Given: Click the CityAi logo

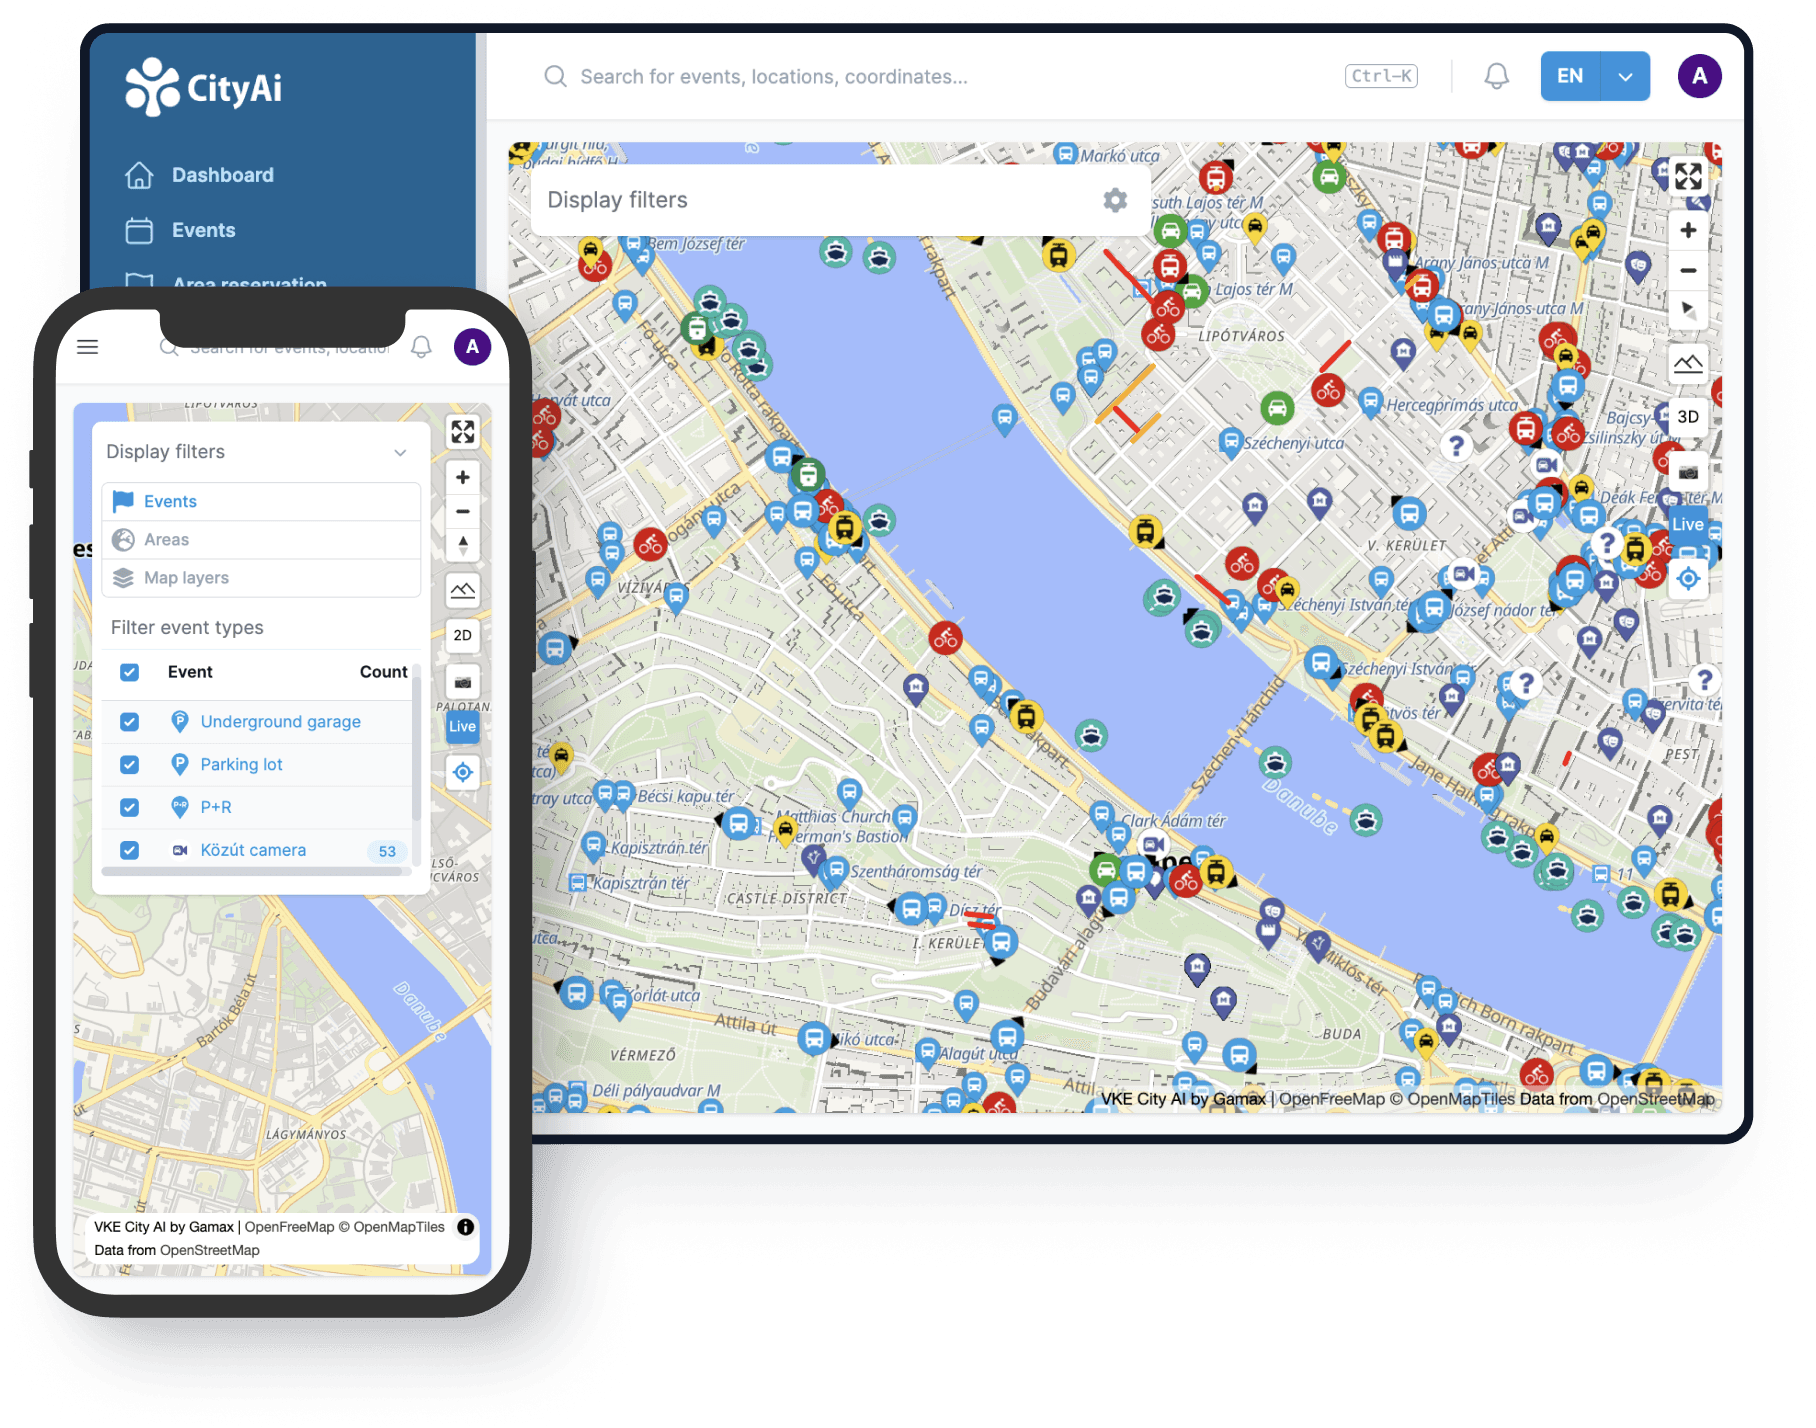Looking at the screenshot, I should (203, 87).
